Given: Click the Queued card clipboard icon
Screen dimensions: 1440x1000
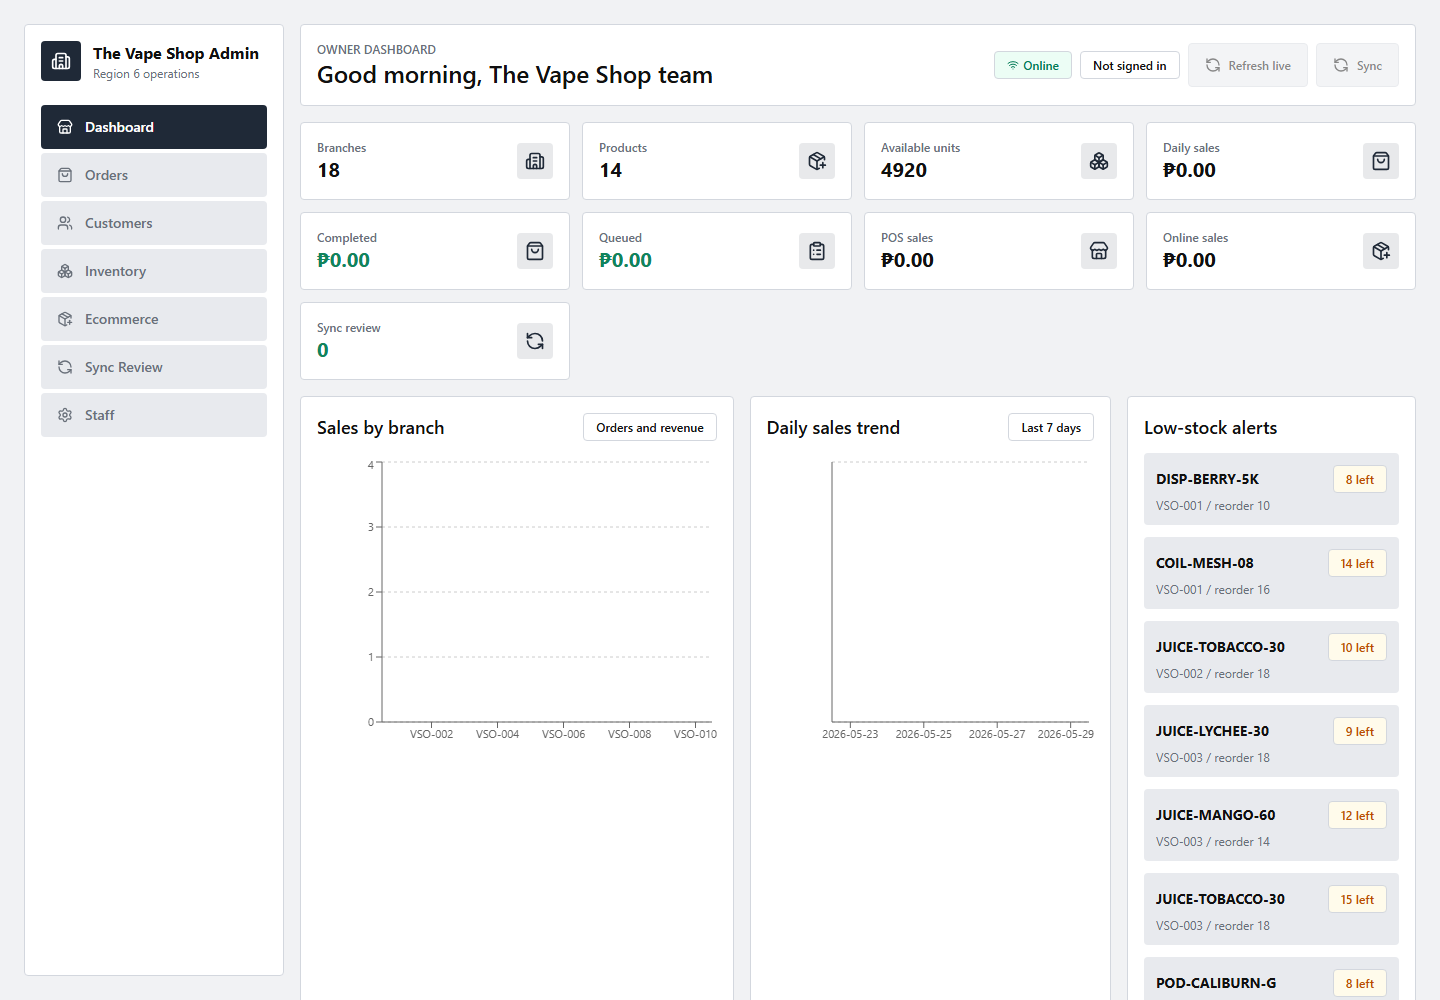Looking at the screenshot, I should (817, 251).
